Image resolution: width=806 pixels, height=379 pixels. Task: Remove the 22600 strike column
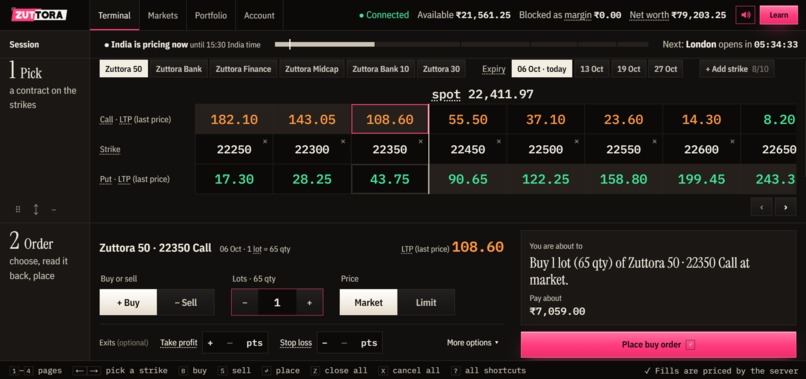point(732,141)
